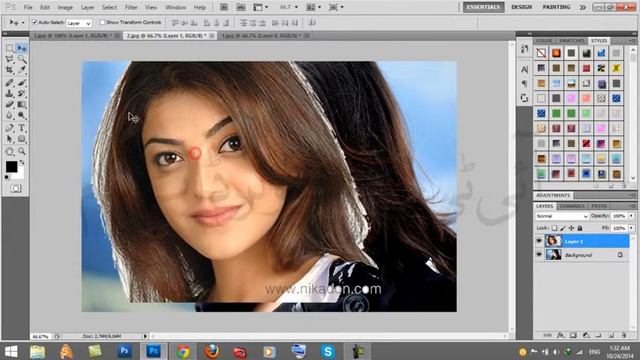This screenshot has width=640, height=360.
Task: Open the Adjustments panel
Action: click(553, 195)
